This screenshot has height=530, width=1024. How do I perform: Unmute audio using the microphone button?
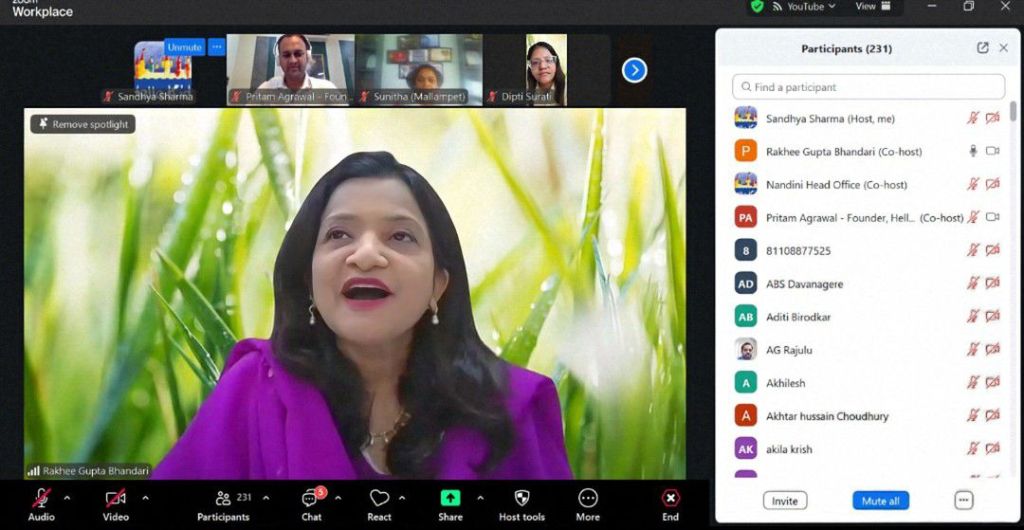point(41,498)
